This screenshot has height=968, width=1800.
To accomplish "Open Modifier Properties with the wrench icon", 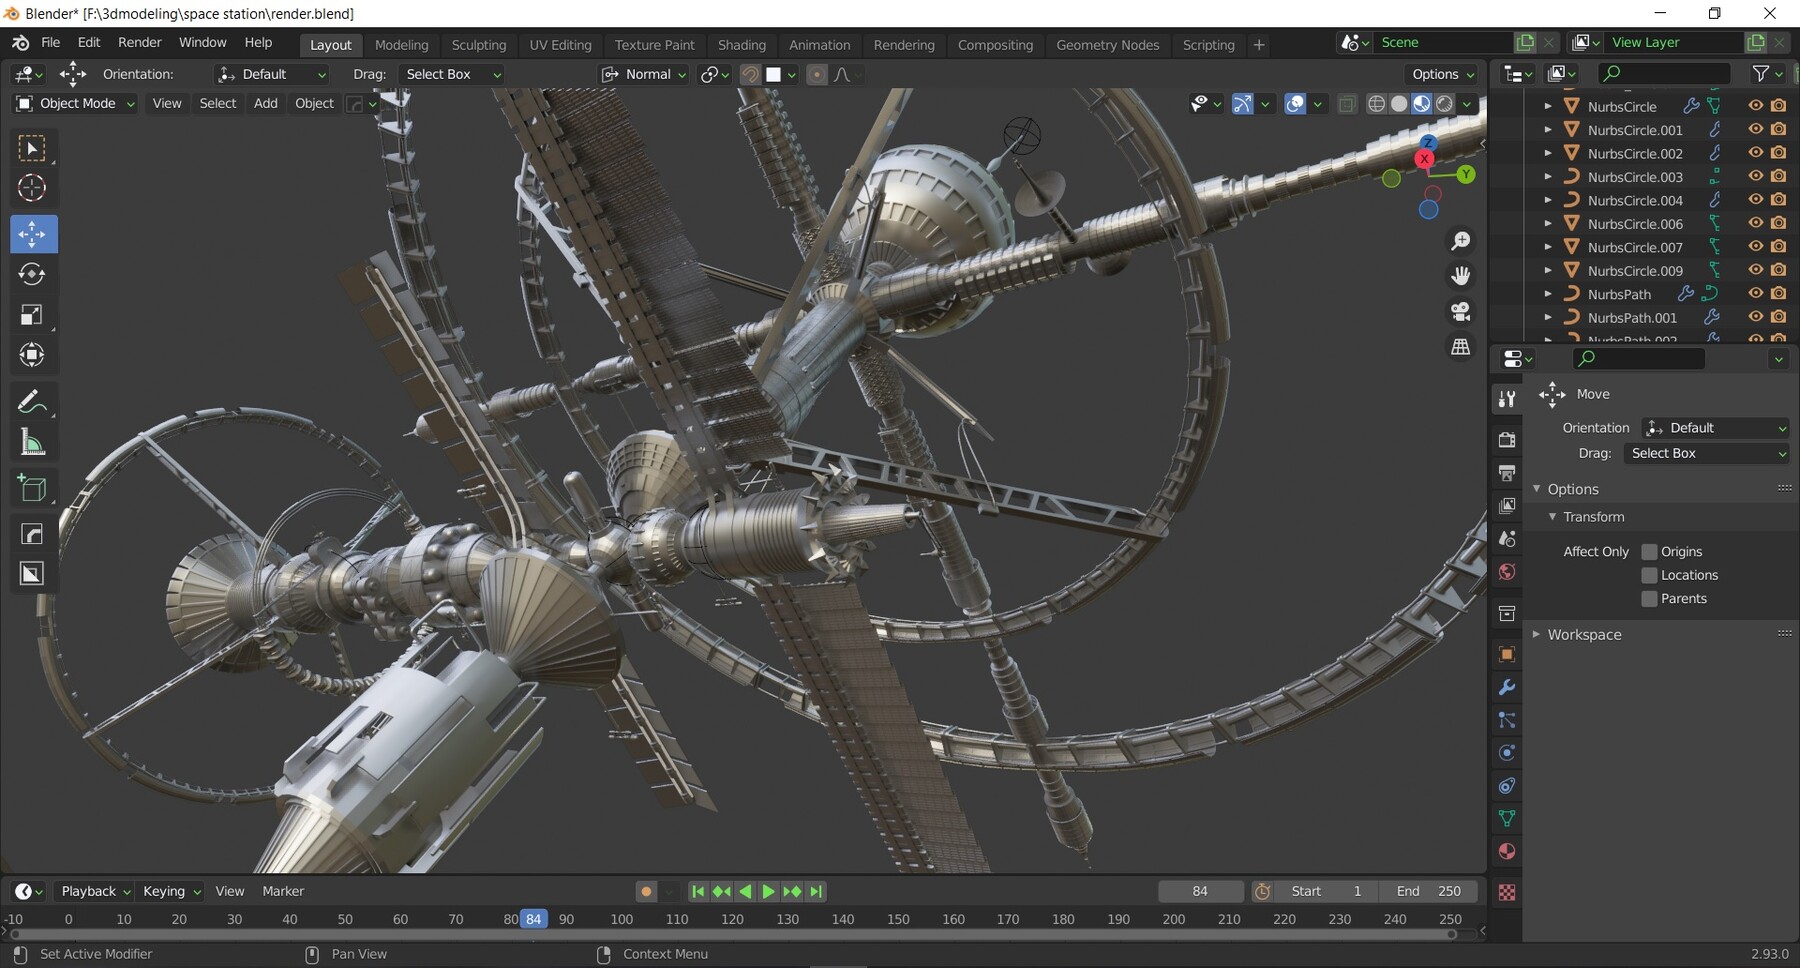I will point(1507,687).
